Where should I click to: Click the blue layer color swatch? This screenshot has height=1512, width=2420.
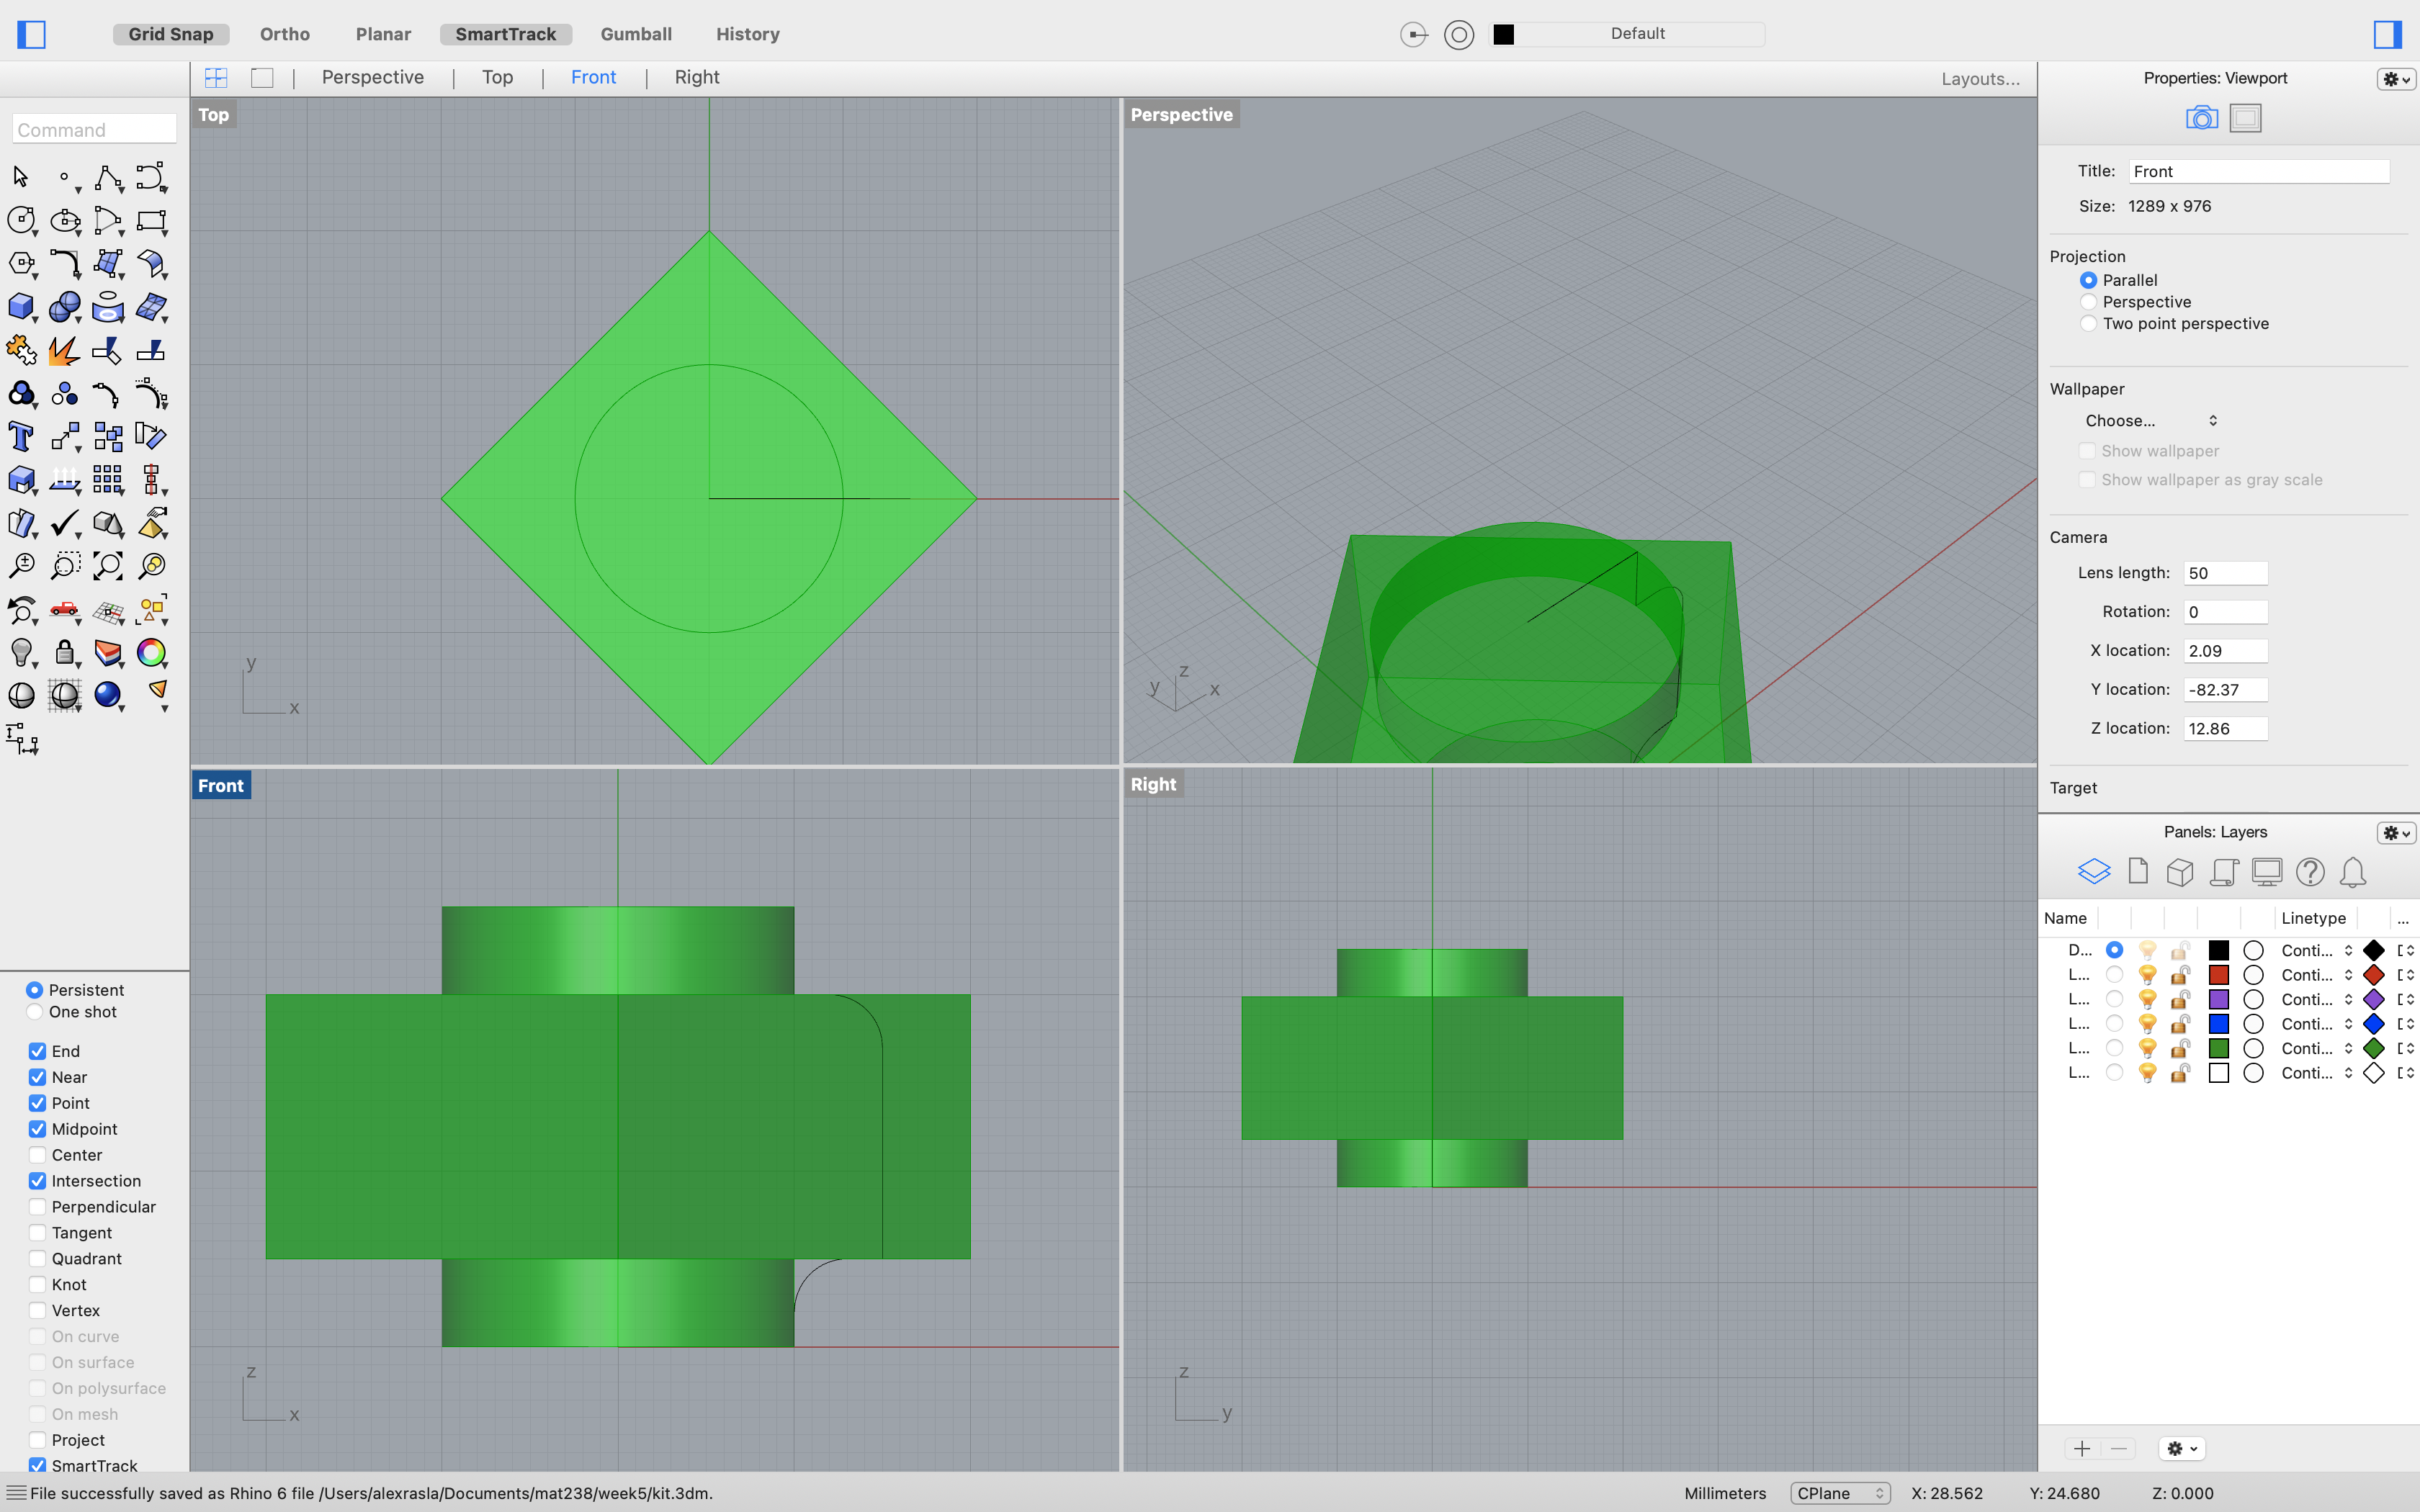[2218, 1024]
